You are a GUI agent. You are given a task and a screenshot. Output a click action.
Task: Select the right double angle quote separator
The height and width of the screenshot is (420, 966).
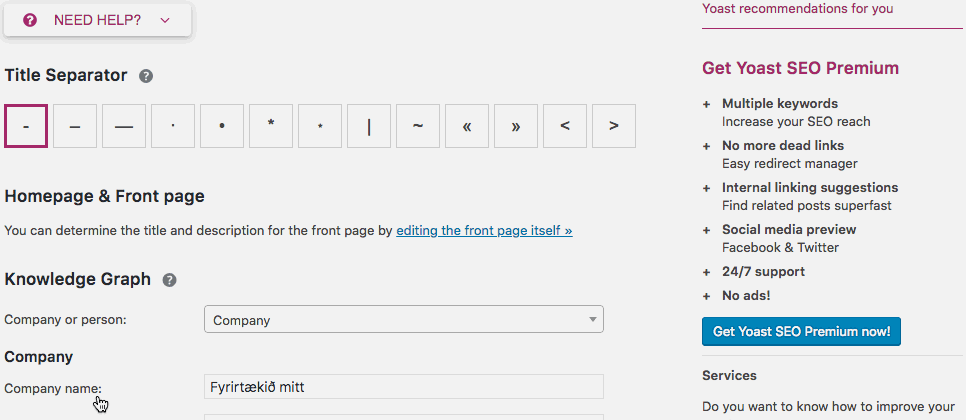point(516,126)
